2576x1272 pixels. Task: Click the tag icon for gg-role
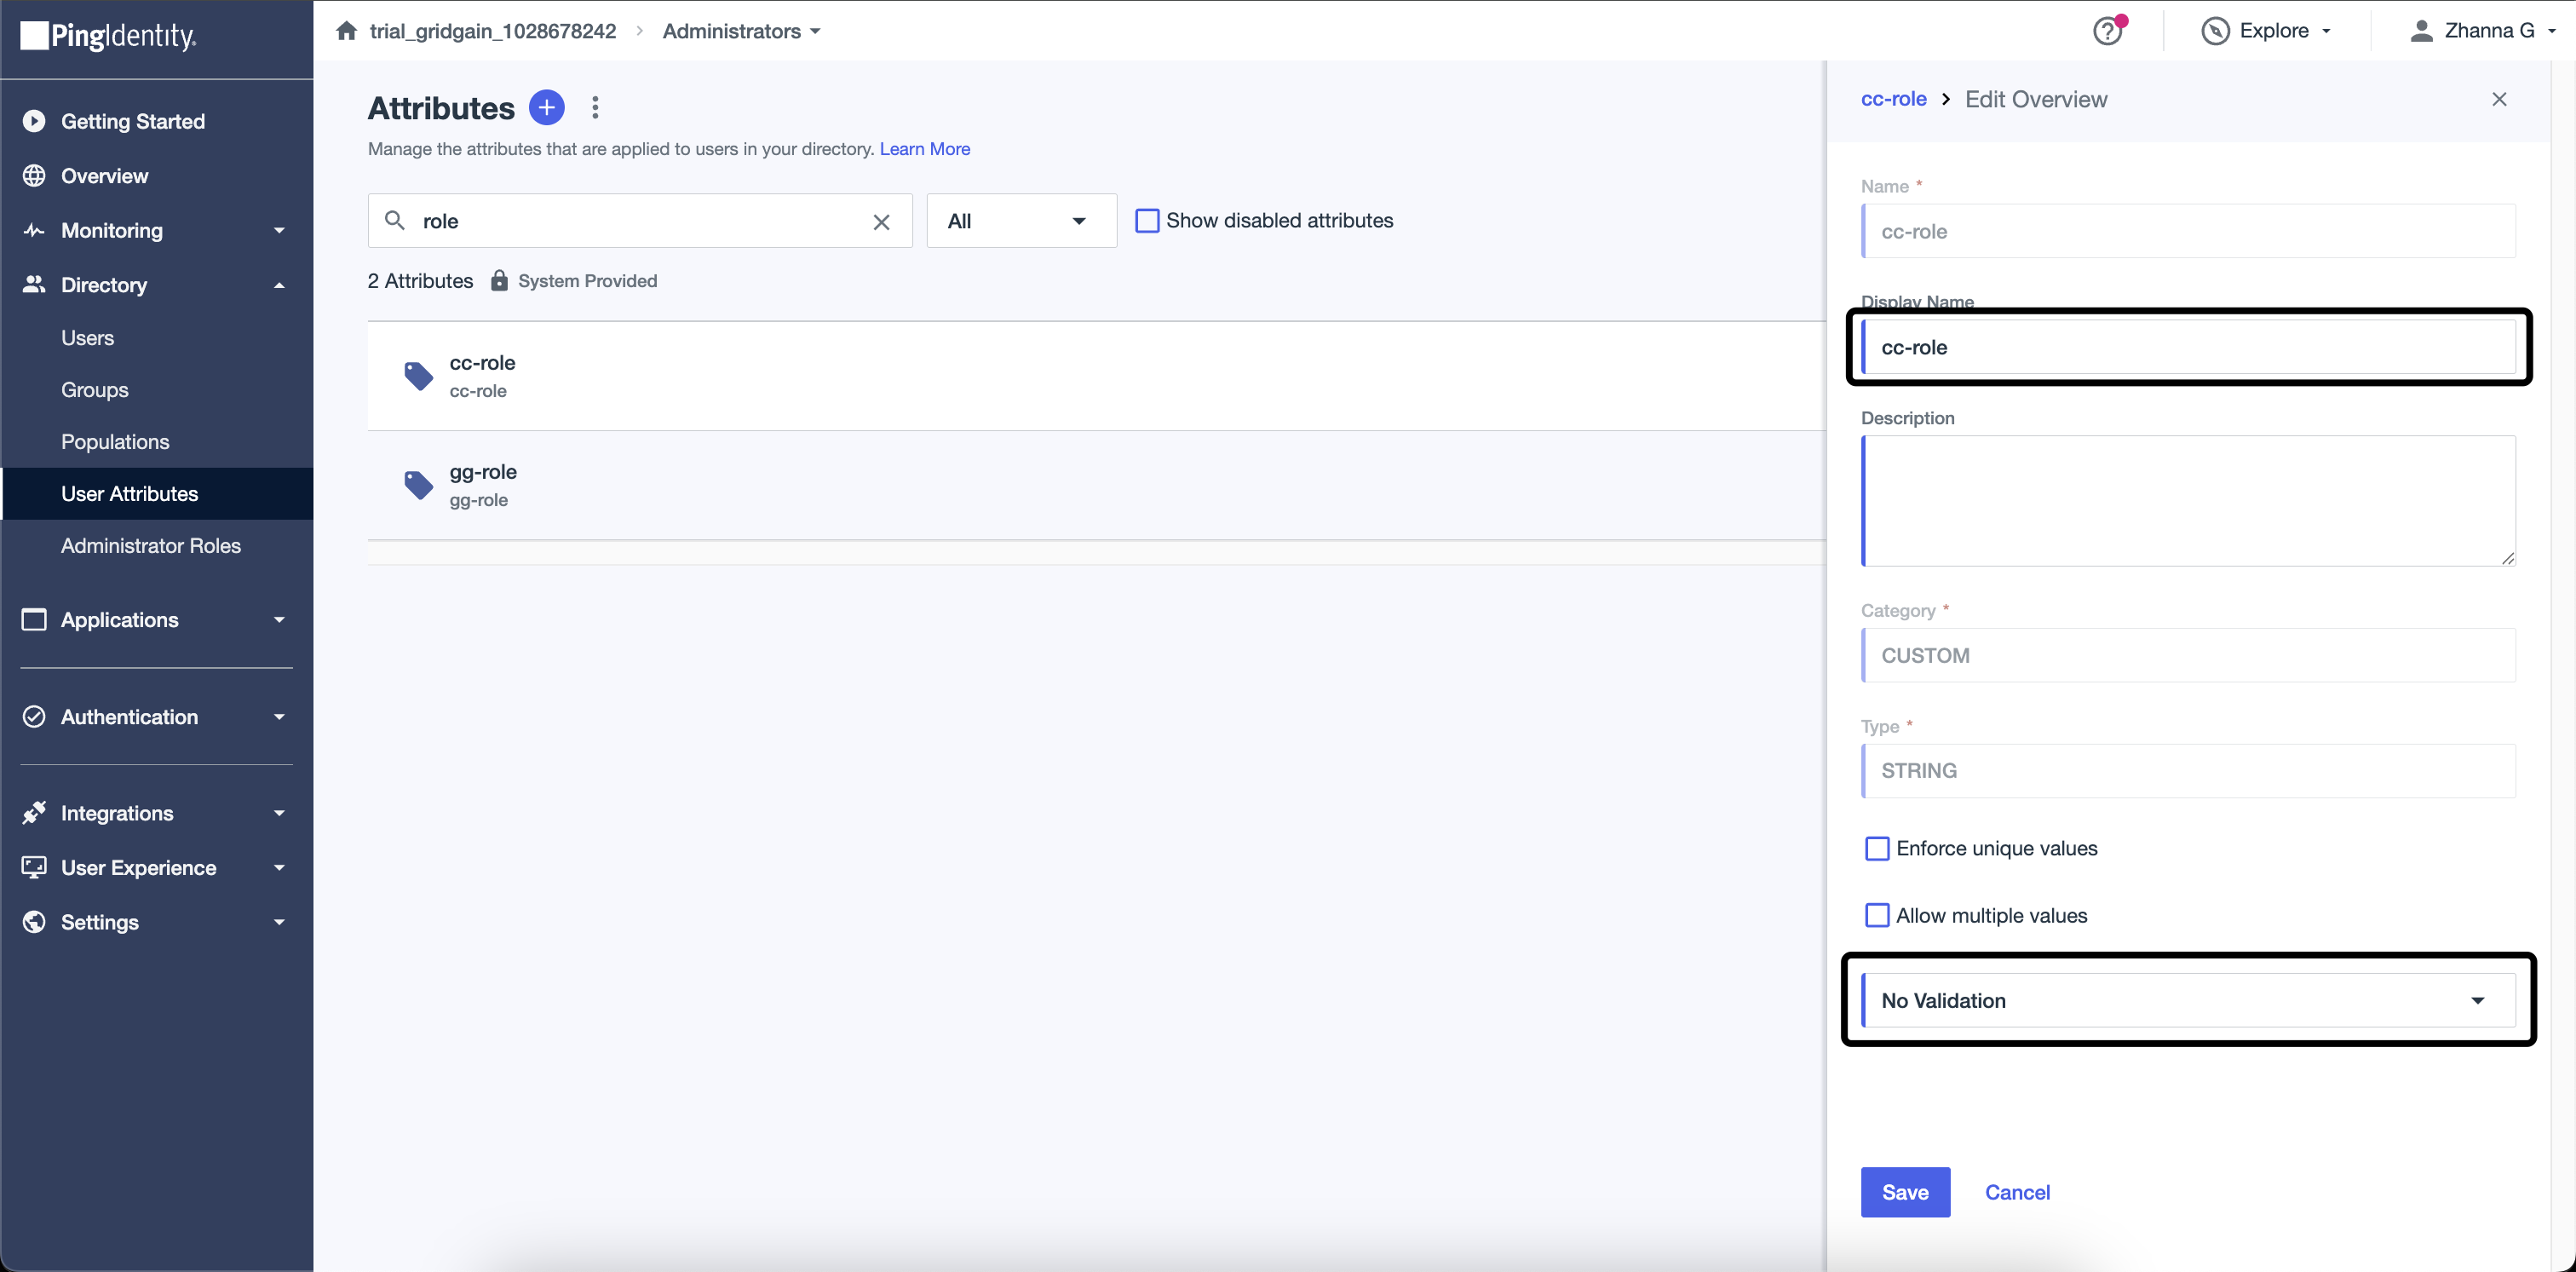pyautogui.click(x=418, y=485)
